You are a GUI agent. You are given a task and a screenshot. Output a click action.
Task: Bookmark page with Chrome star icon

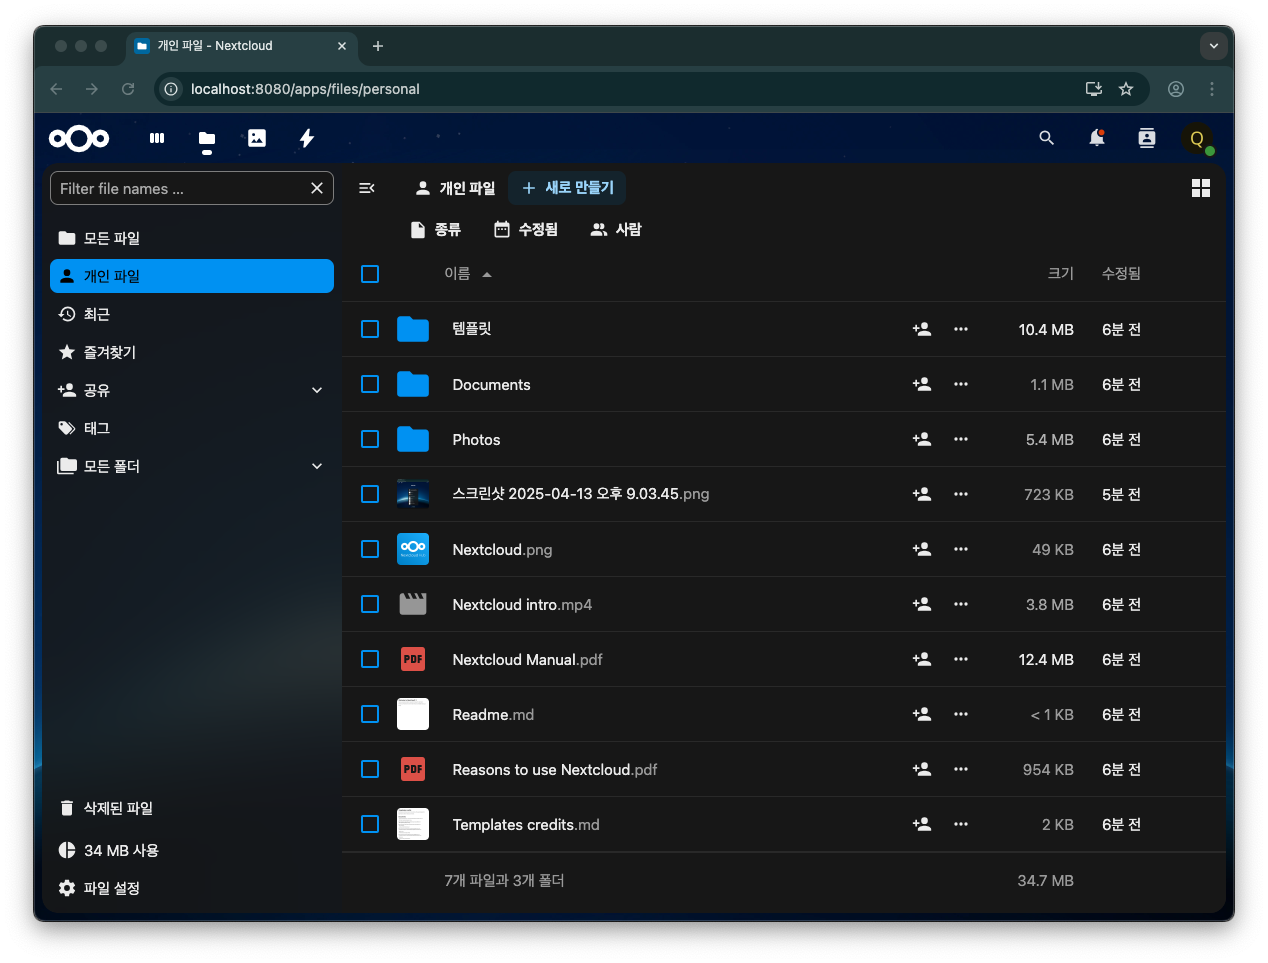click(1126, 89)
